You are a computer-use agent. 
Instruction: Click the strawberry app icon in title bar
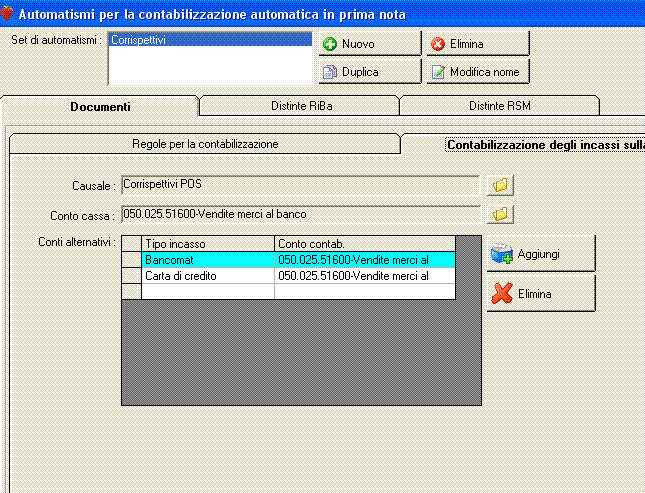pyautogui.click(x=7, y=14)
